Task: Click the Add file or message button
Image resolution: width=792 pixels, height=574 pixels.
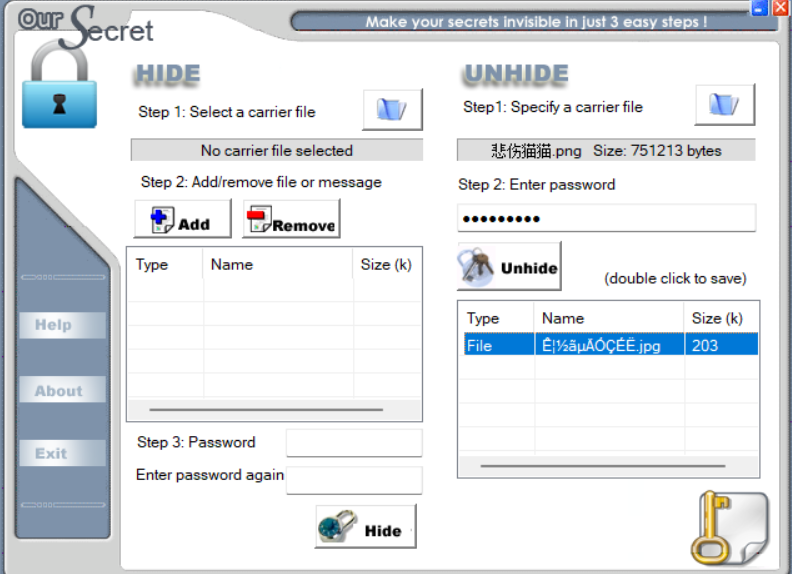Action: click(x=182, y=218)
